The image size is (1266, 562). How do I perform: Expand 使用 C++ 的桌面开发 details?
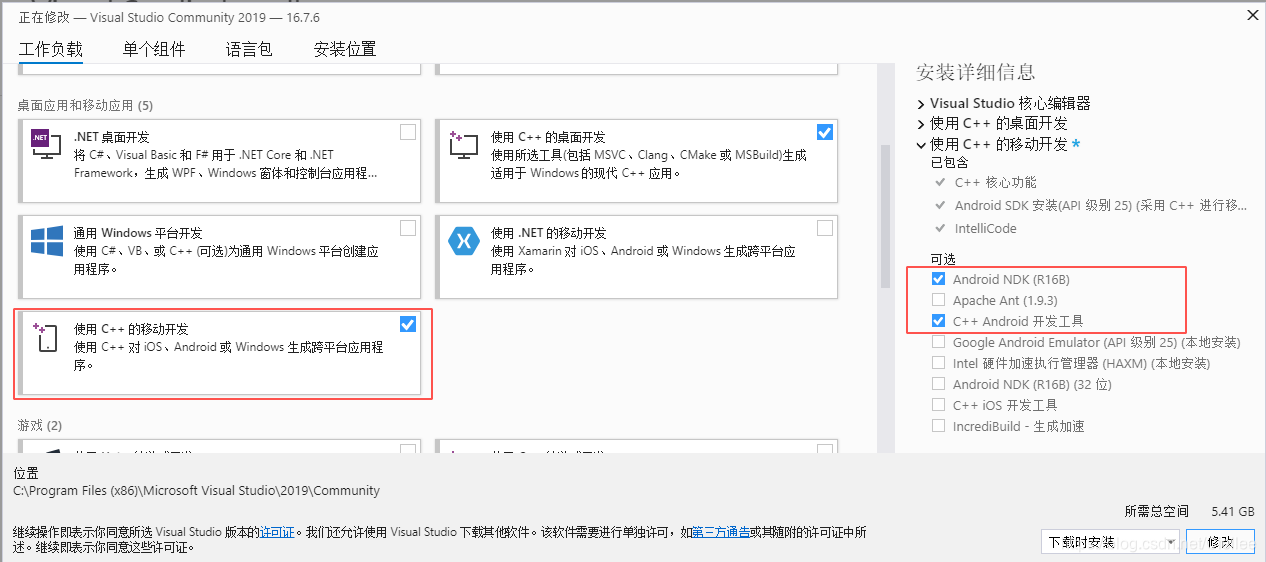point(921,124)
